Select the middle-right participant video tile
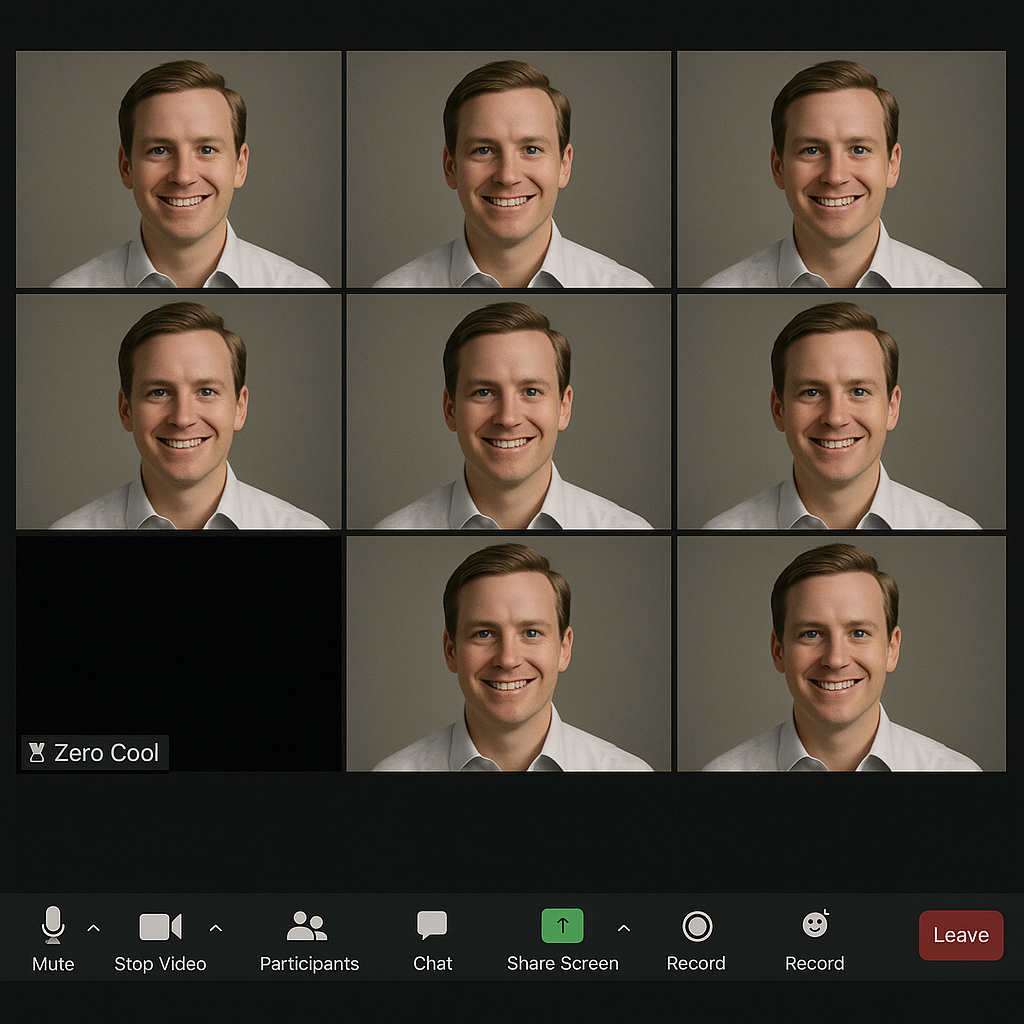The image size is (1024, 1024). (841, 411)
